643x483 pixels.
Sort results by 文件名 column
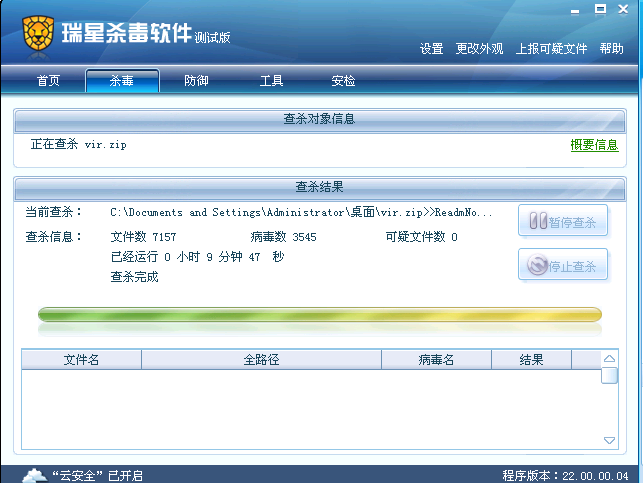click(81, 360)
